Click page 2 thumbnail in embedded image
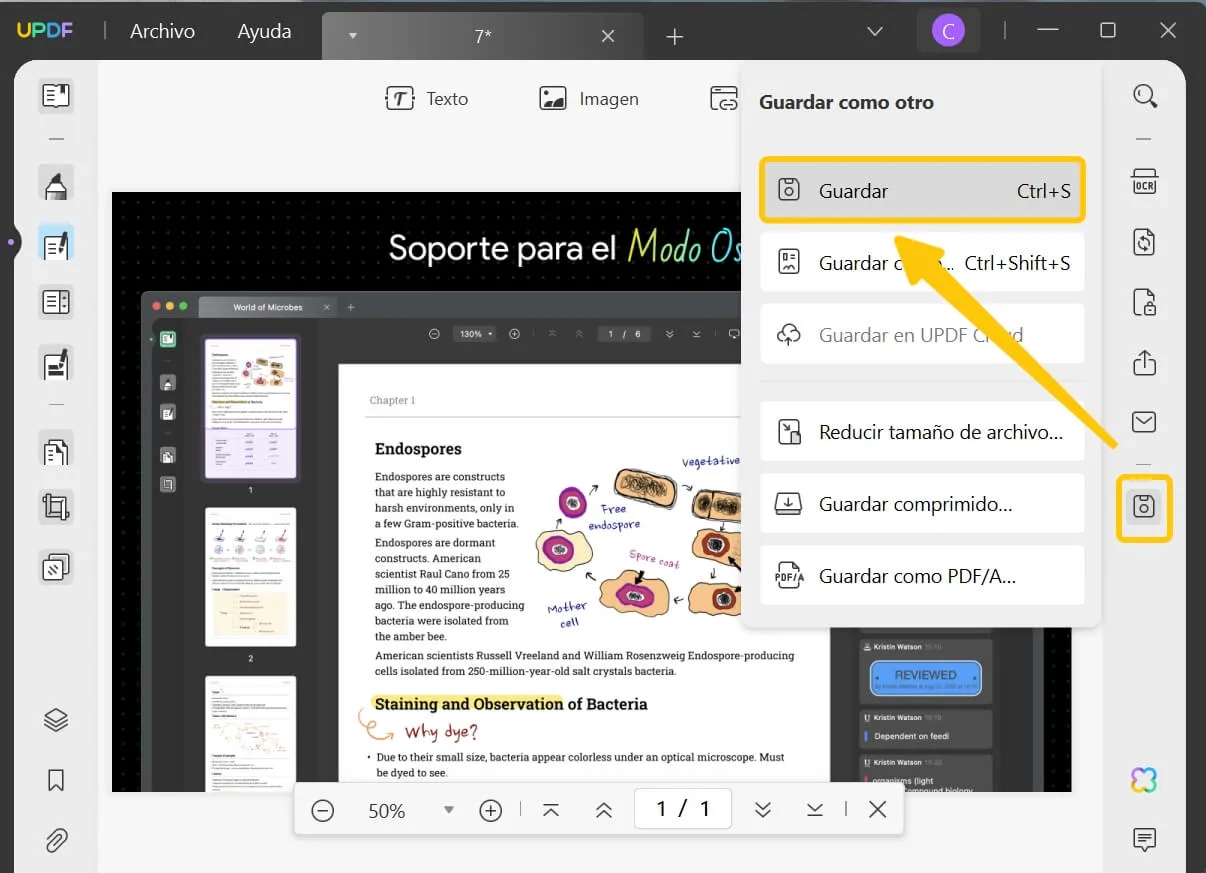The width and height of the screenshot is (1206, 873). (251, 577)
